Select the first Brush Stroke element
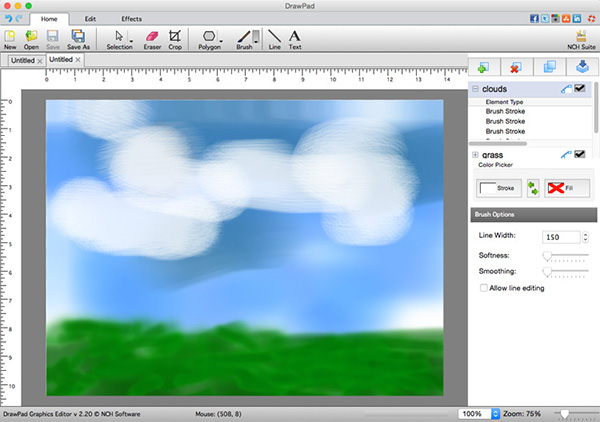This screenshot has height=422, width=600. 505,111
